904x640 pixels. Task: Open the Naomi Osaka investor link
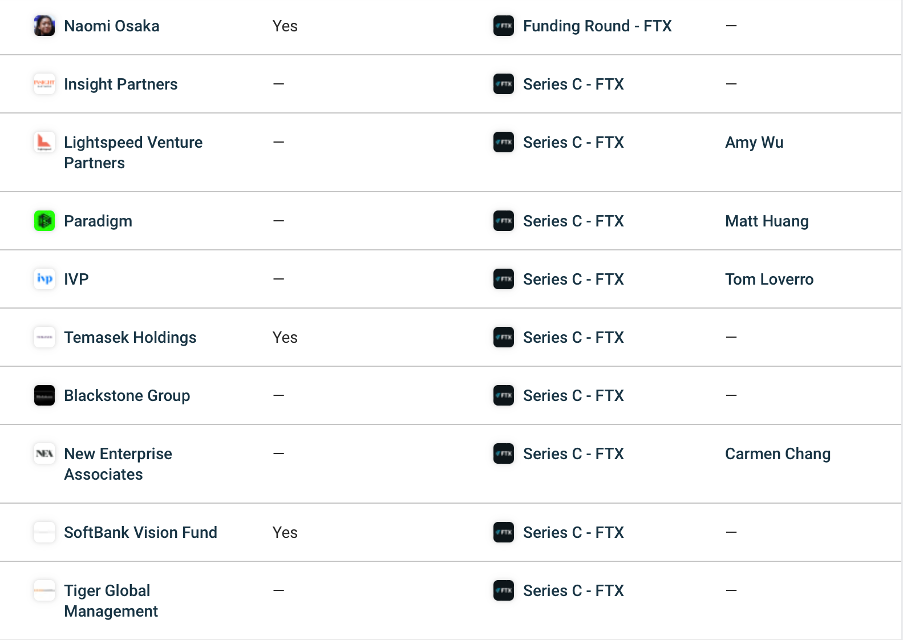[x=111, y=26]
